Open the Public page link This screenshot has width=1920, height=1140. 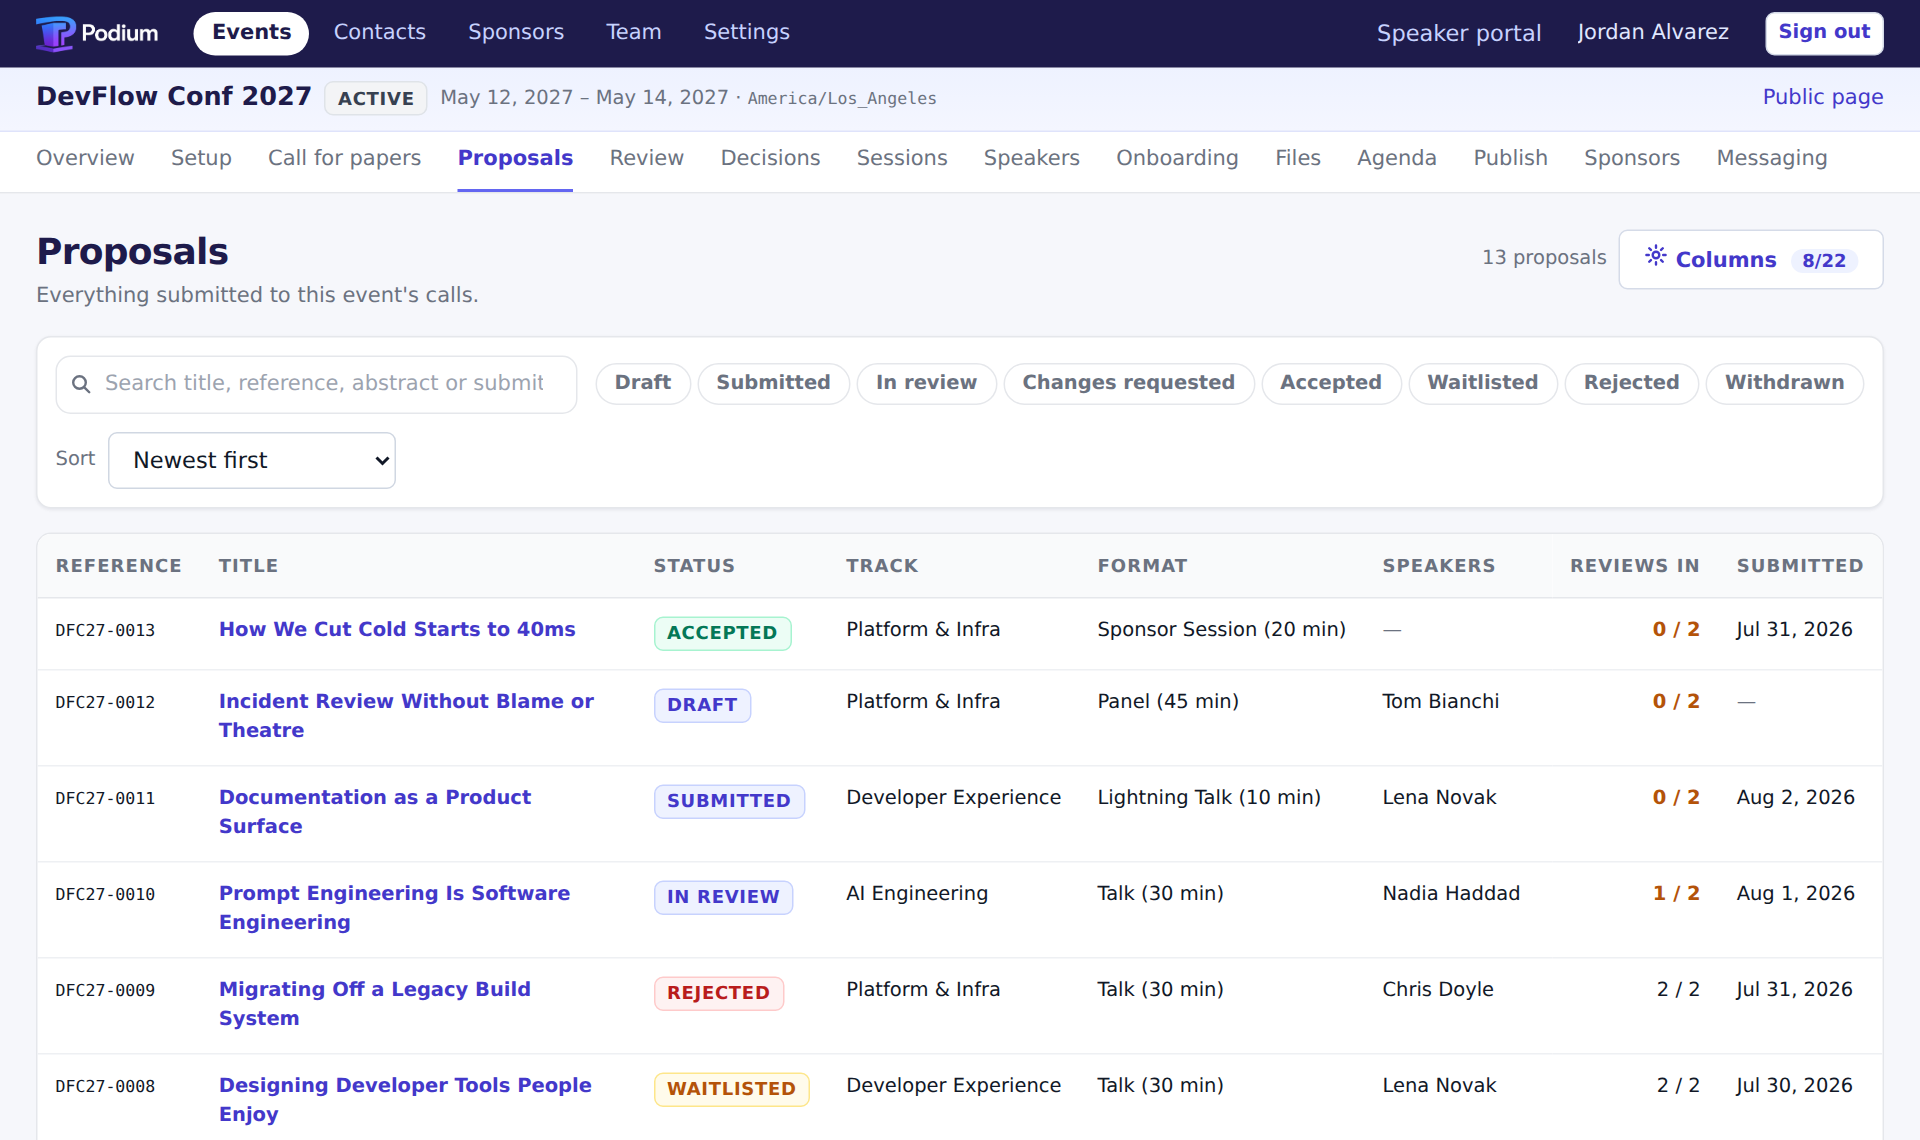pos(1822,97)
